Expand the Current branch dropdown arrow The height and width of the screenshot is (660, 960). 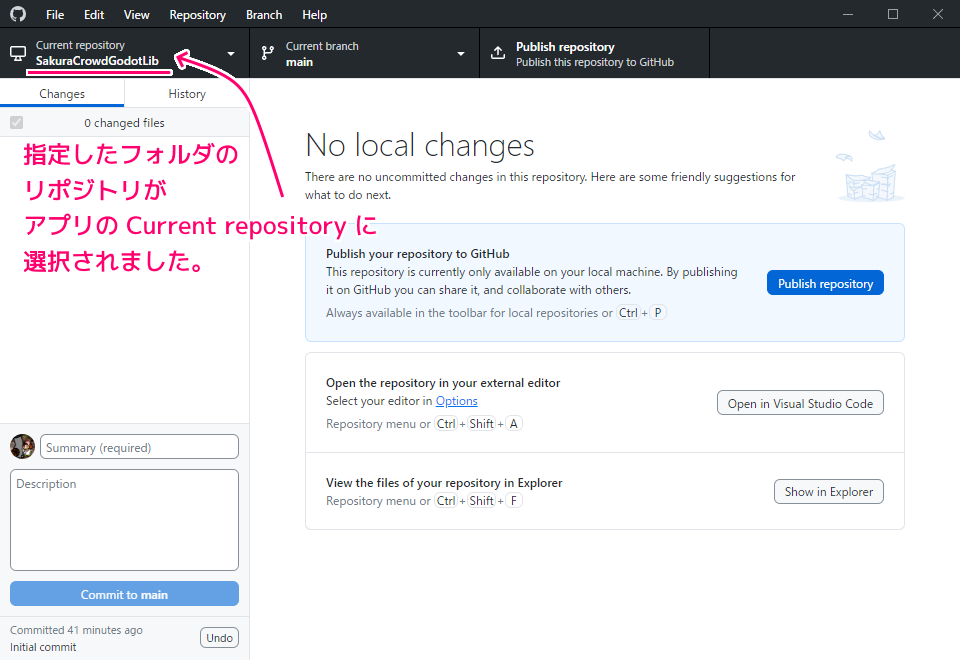(460, 54)
